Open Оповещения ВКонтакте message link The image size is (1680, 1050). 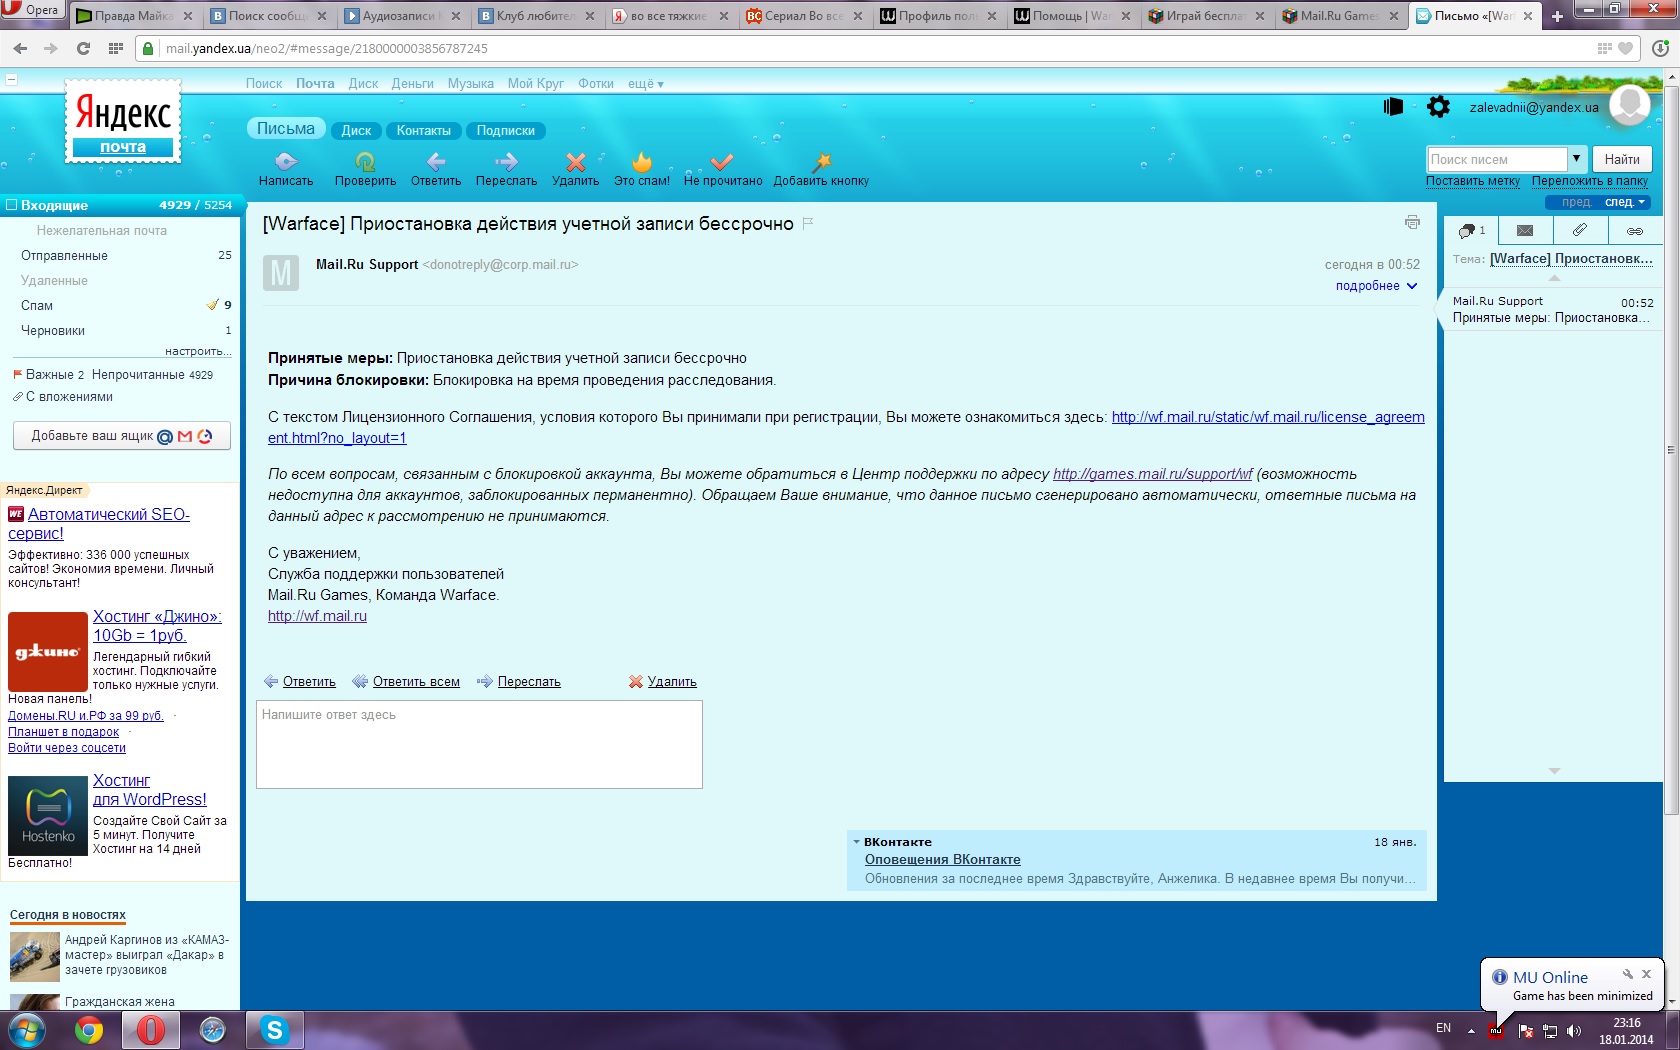click(942, 860)
